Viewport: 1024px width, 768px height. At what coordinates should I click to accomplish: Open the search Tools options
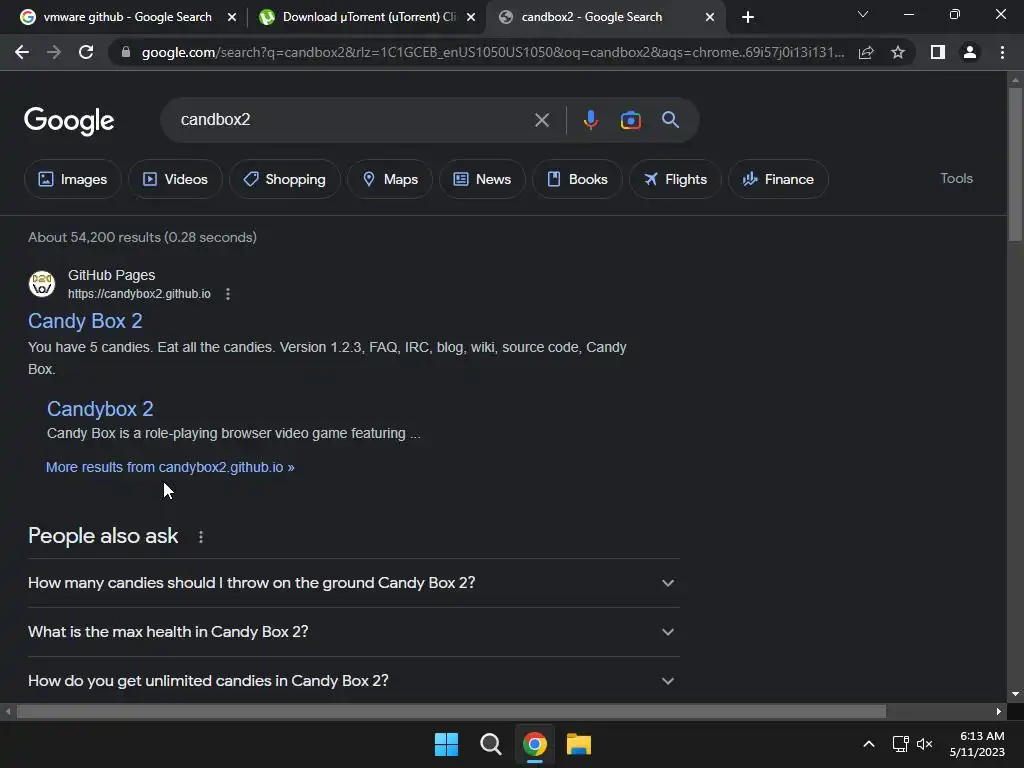(956, 178)
